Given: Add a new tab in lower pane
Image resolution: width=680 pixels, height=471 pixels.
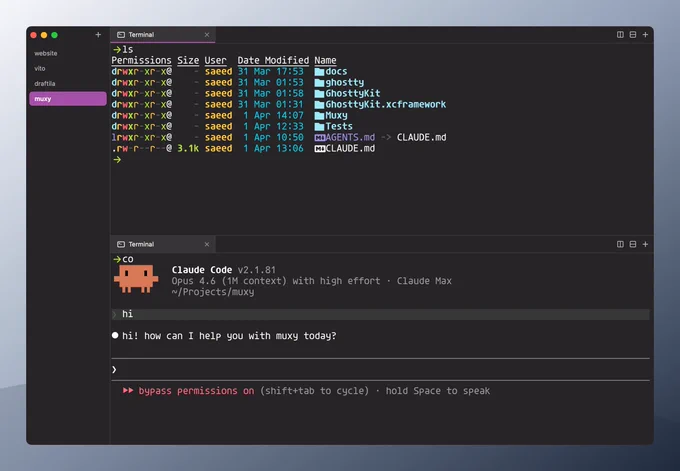Looking at the screenshot, I should click(645, 244).
